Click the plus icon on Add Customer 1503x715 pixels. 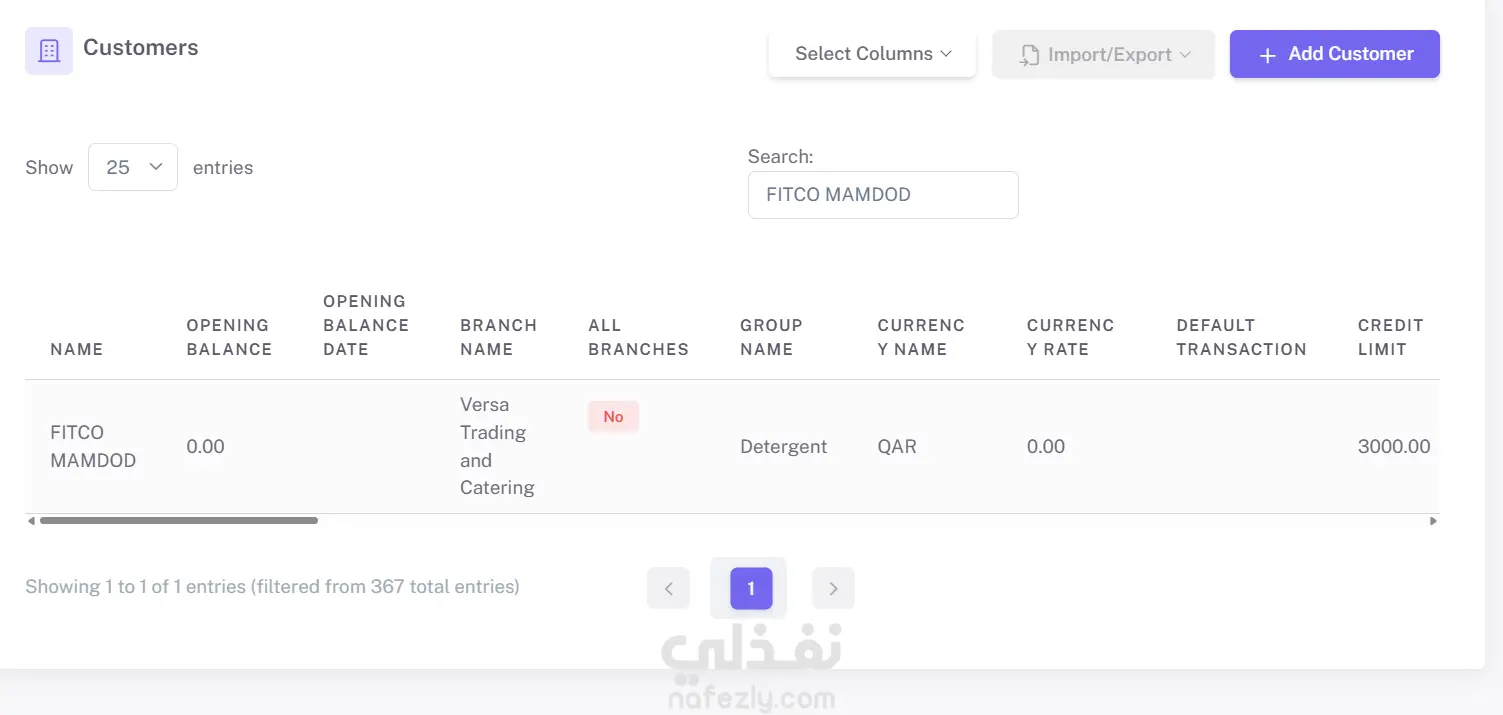point(1267,55)
